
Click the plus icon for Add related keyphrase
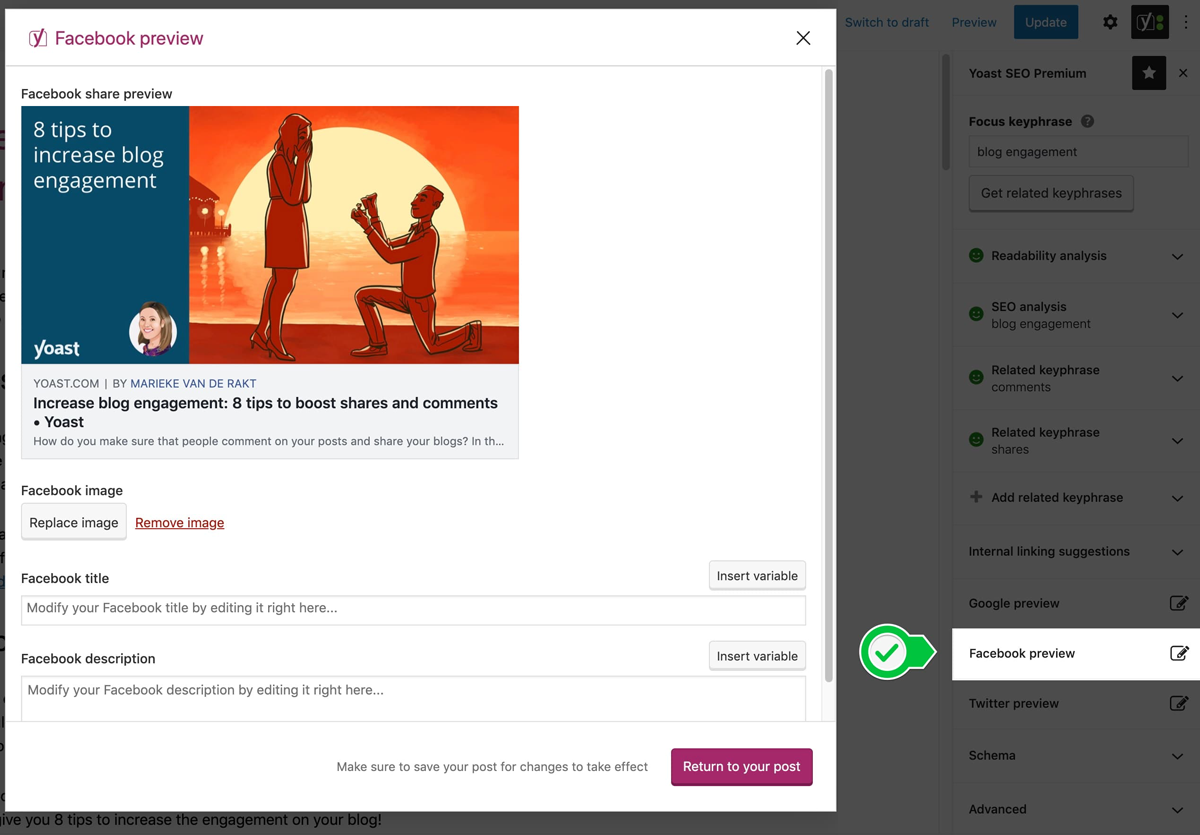click(x=975, y=497)
